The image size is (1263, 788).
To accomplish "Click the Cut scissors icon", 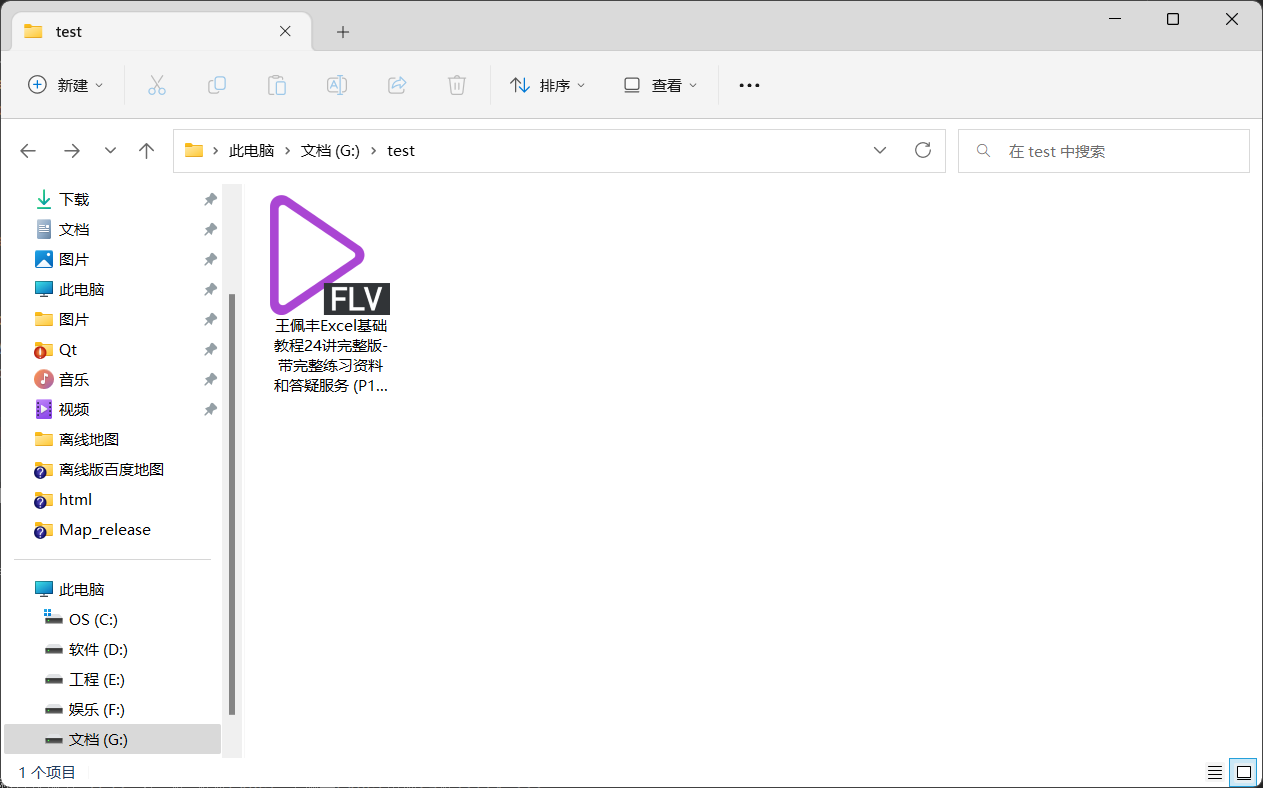I will coord(157,86).
